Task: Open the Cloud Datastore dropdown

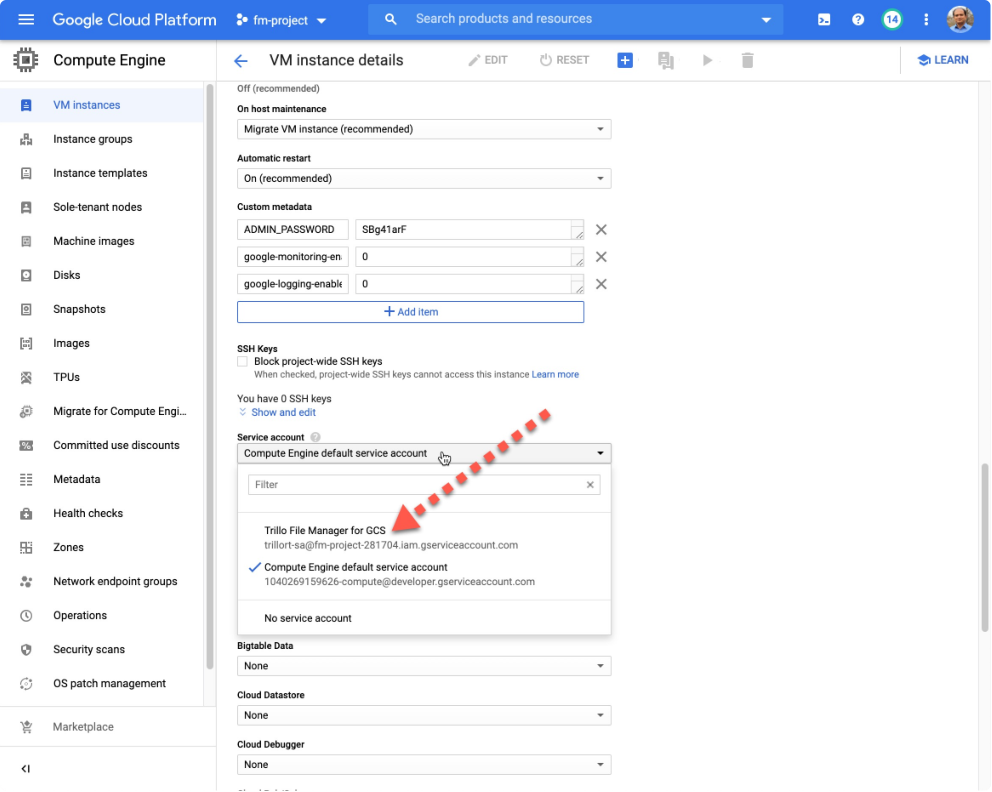Action: [x=424, y=715]
